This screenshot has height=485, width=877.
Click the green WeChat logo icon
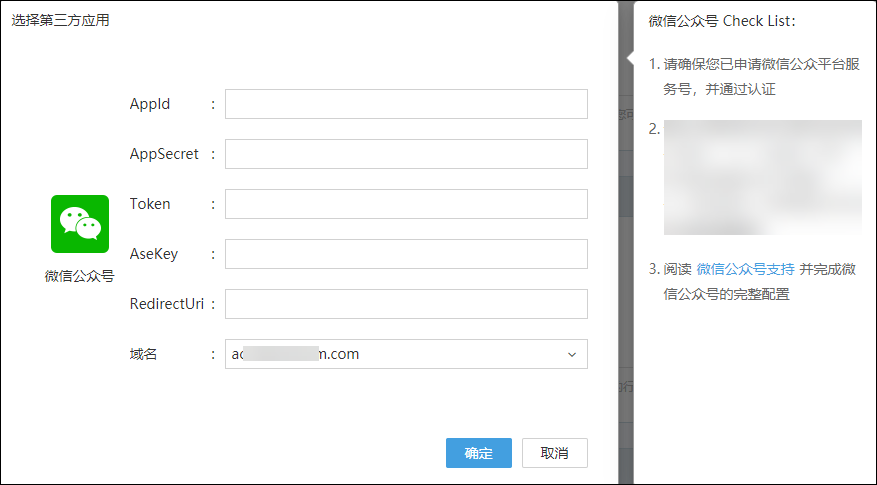click(80, 224)
